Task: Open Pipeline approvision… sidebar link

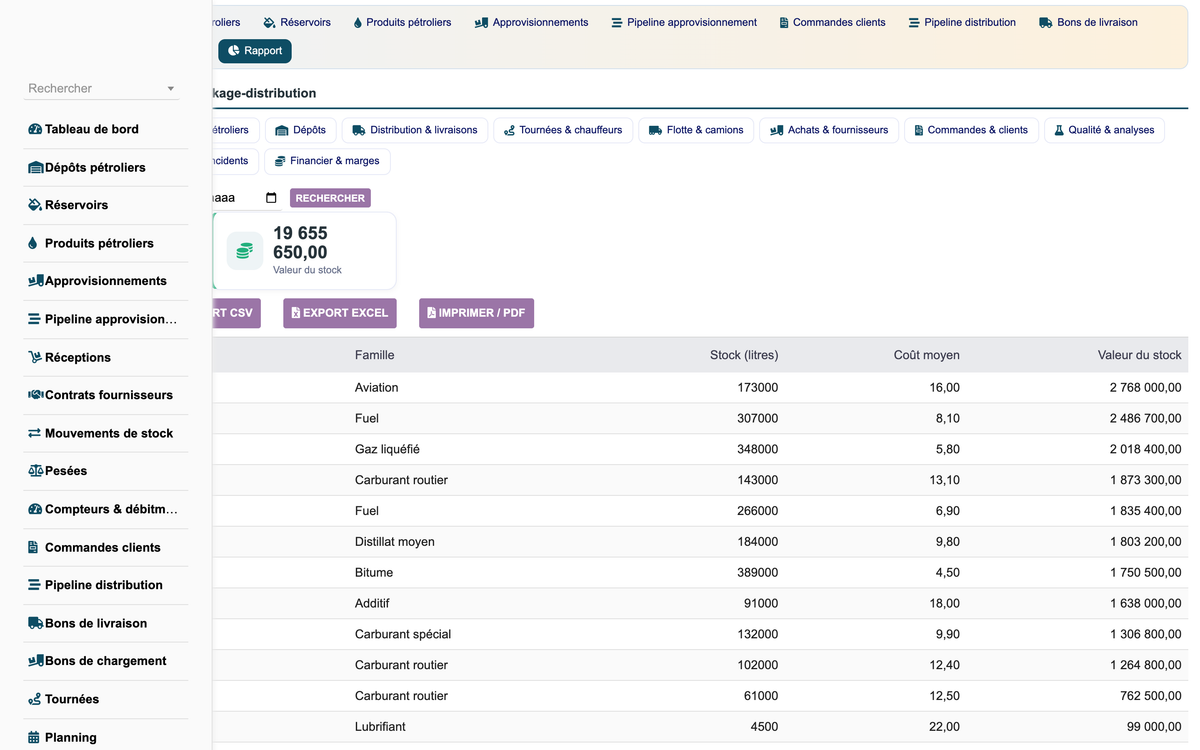Action: click(x=106, y=319)
